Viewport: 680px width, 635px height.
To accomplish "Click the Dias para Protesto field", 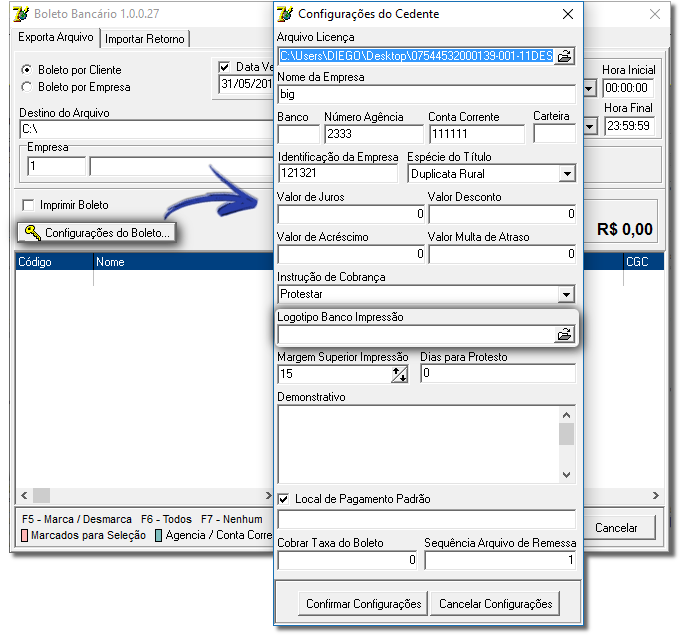I will (x=498, y=373).
